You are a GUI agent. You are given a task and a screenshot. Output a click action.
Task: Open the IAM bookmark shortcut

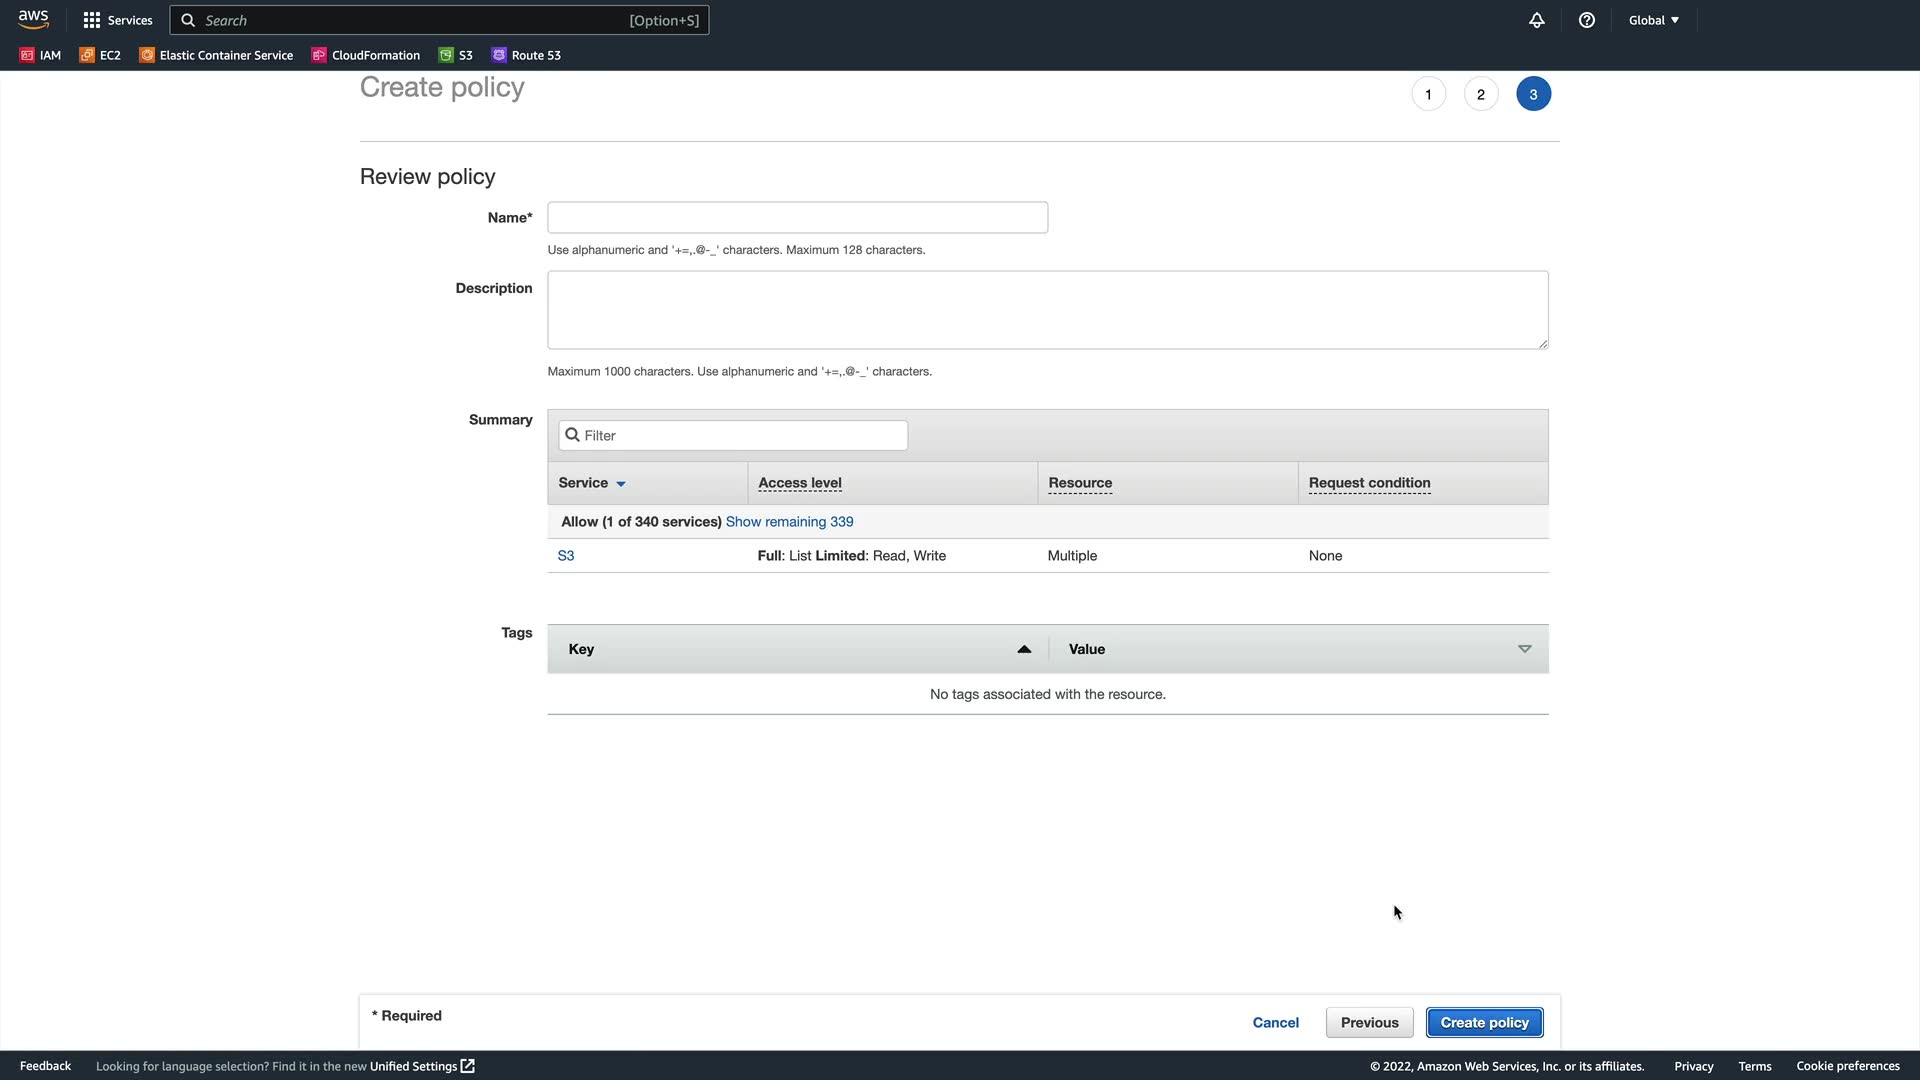click(41, 55)
